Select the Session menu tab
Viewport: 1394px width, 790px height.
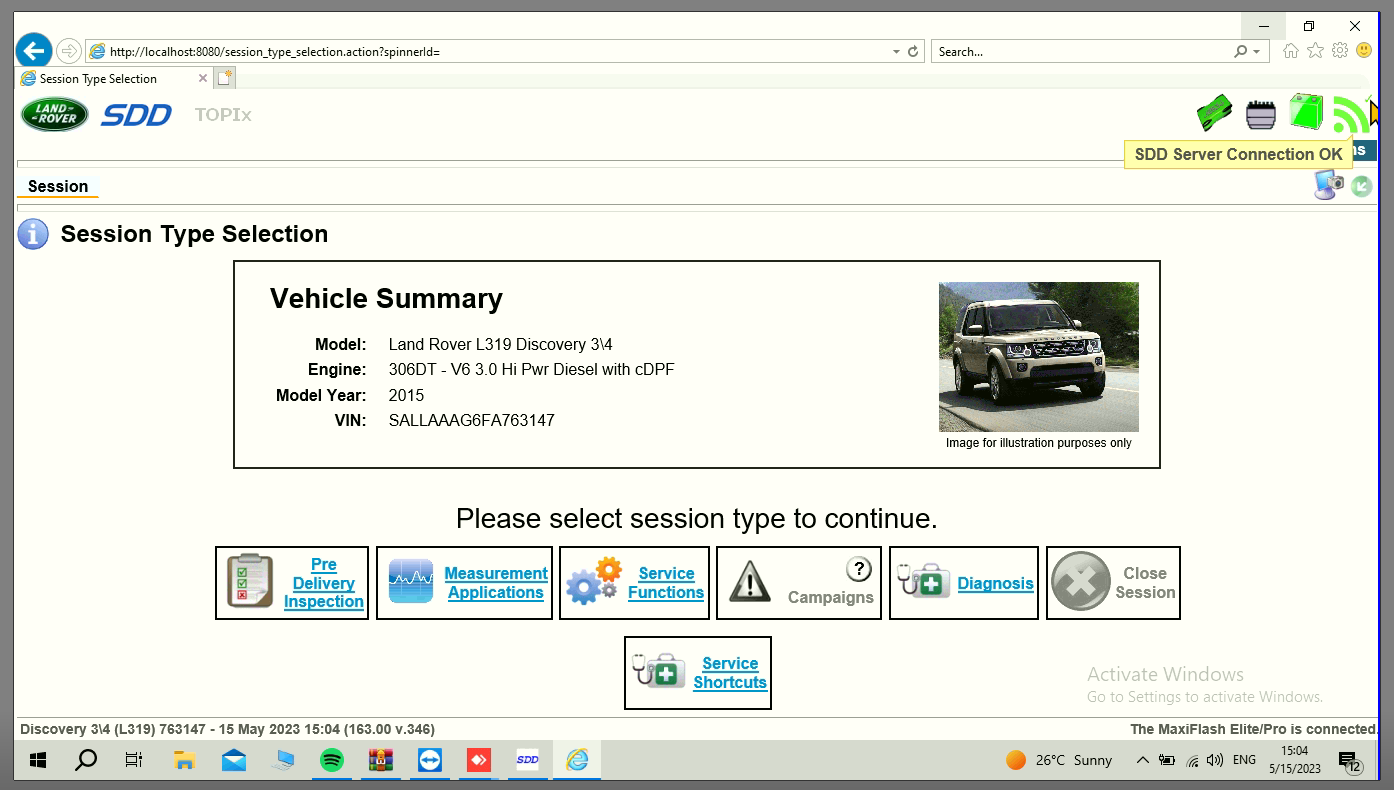click(x=58, y=186)
